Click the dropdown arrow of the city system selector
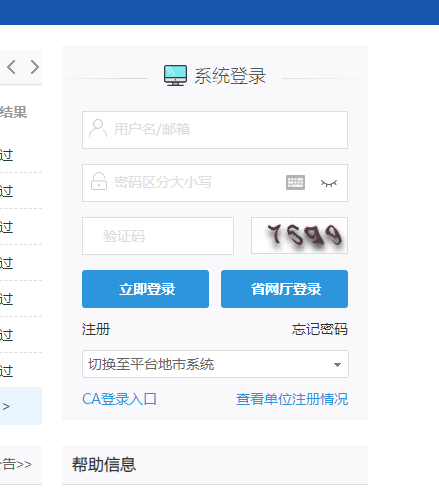Image resolution: width=439 pixels, height=496 pixels. [x=337, y=365]
